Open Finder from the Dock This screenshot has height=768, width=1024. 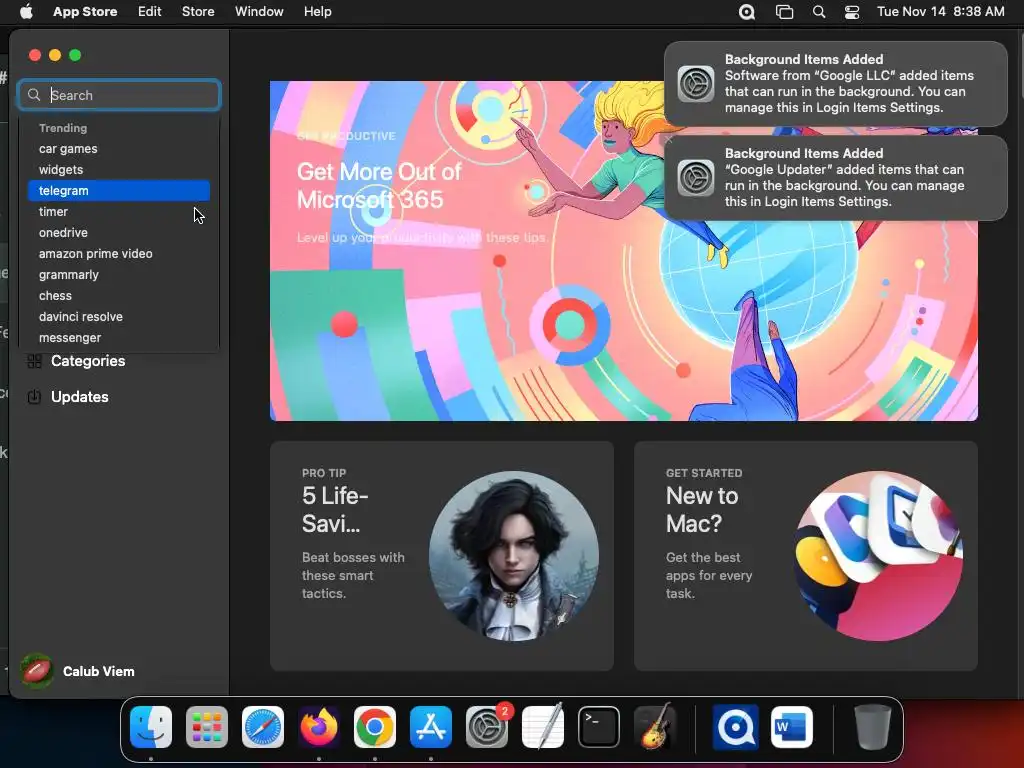[x=151, y=727]
